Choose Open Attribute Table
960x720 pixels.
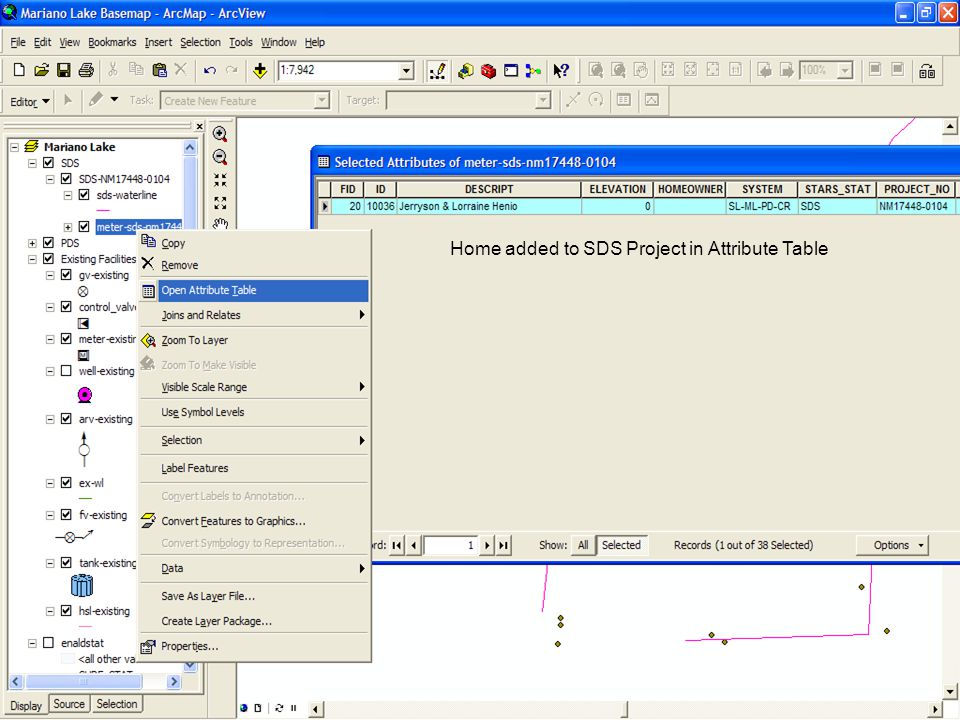click(x=254, y=290)
